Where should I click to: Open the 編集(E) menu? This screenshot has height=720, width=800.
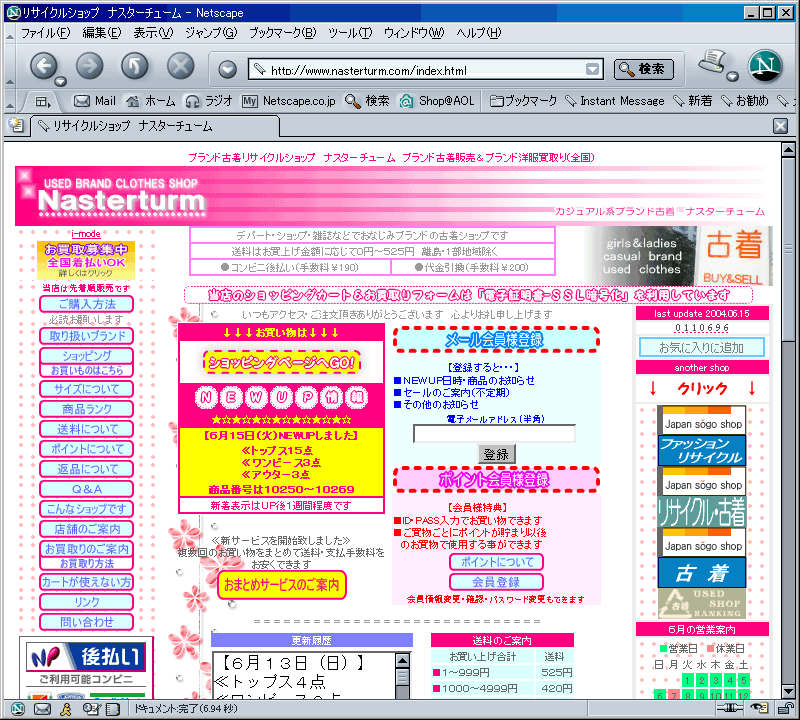click(x=102, y=33)
